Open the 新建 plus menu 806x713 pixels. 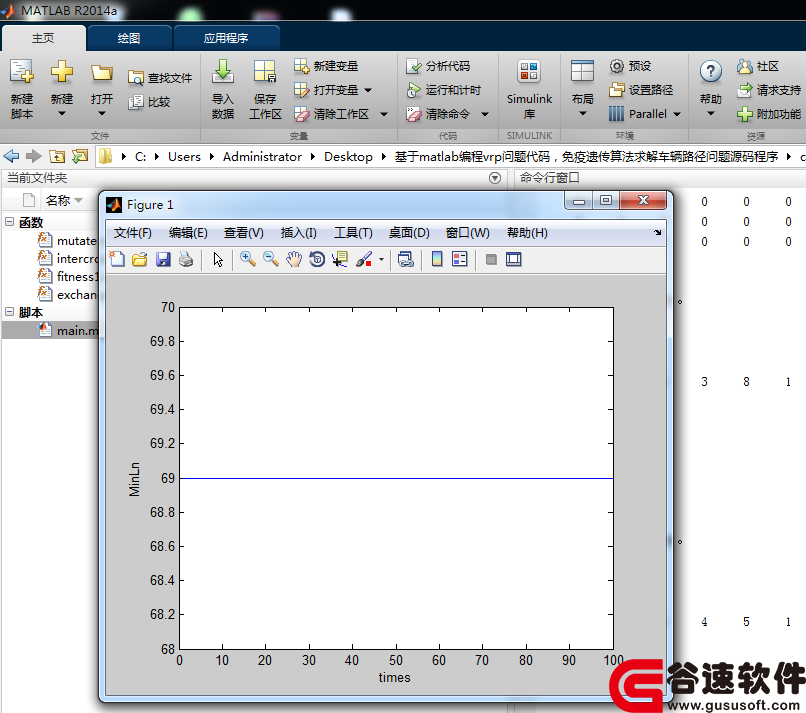click(x=62, y=88)
